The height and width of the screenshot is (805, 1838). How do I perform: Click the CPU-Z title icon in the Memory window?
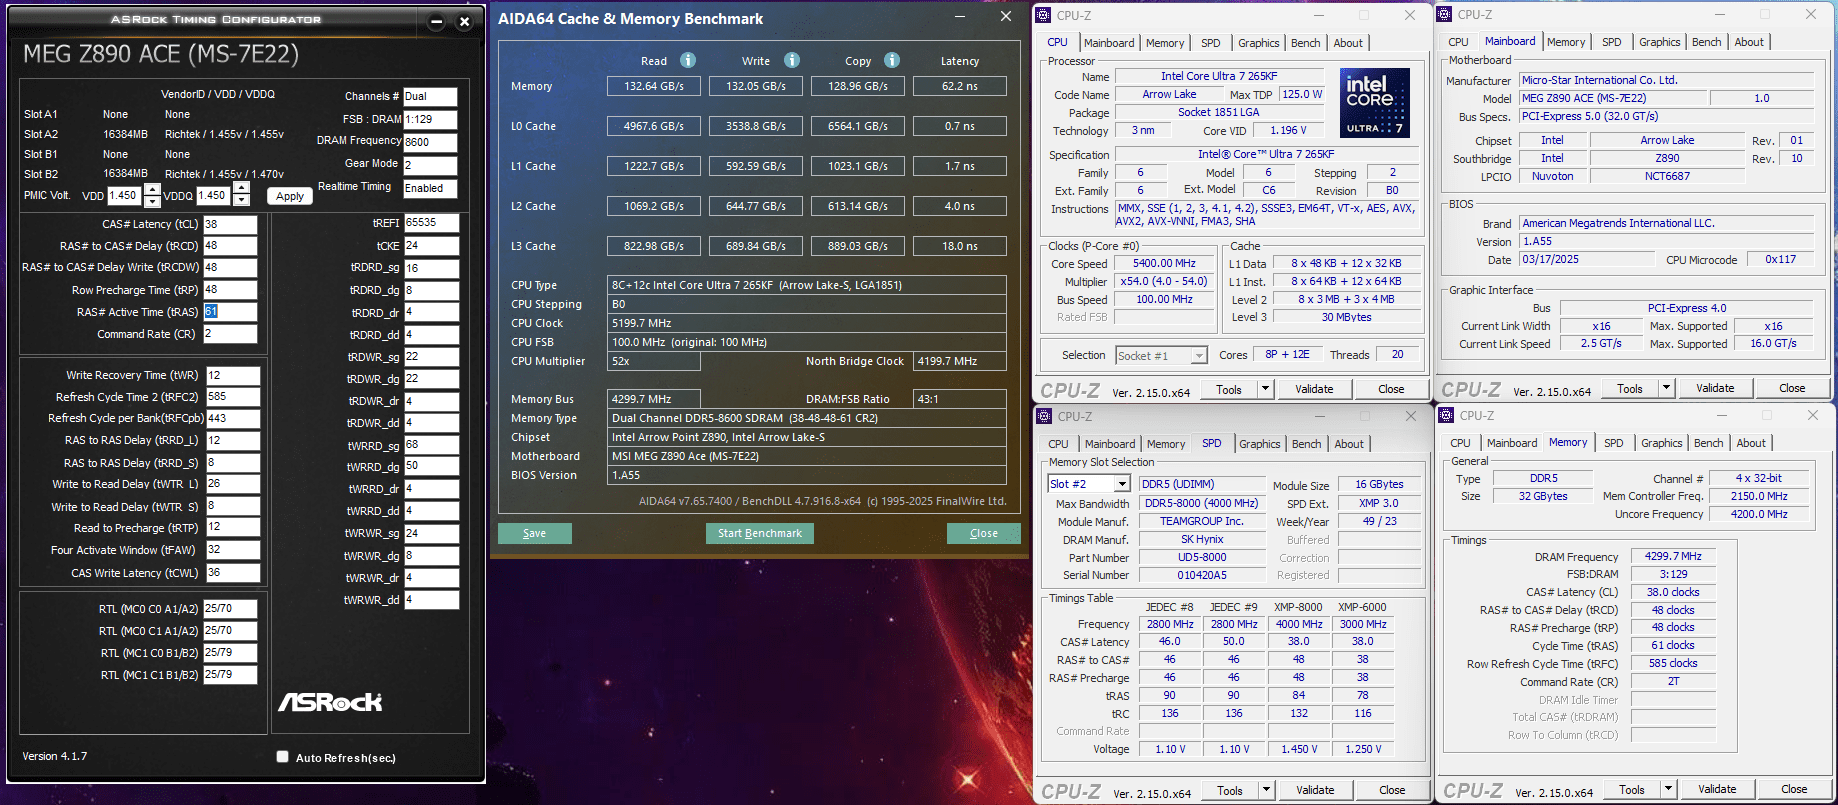1446,415
